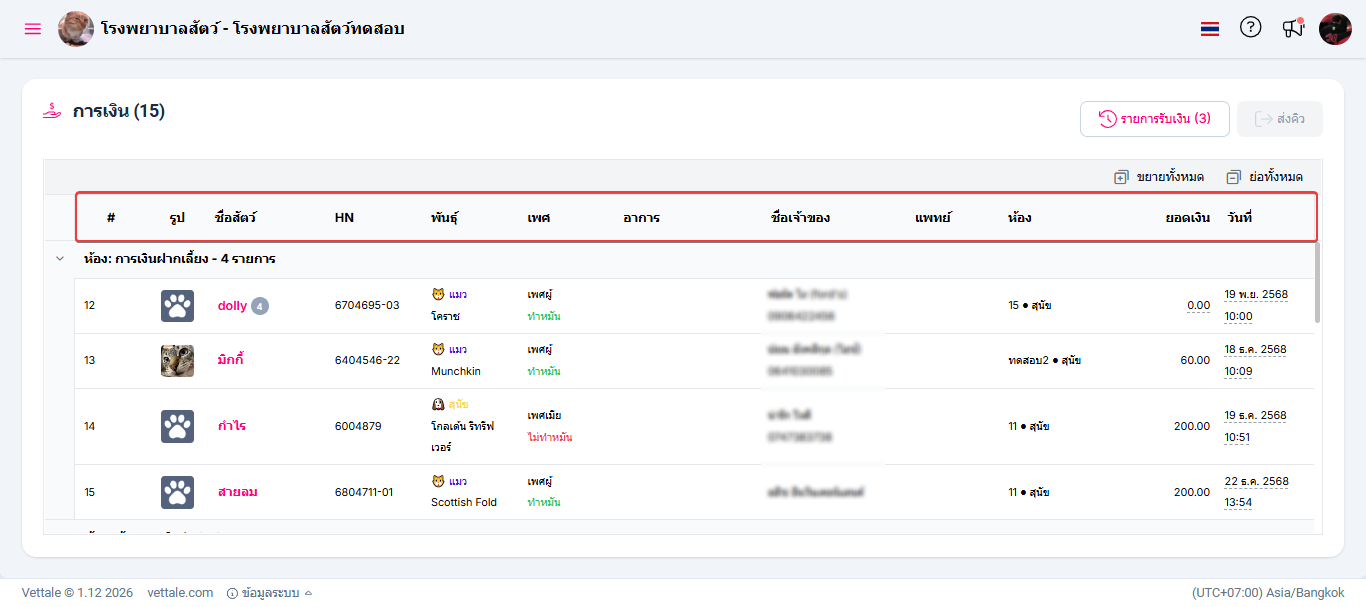This screenshot has width=1366, height=607.
Task: Click the info icon beside ข้อมูลระบบ
Action: (232, 593)
